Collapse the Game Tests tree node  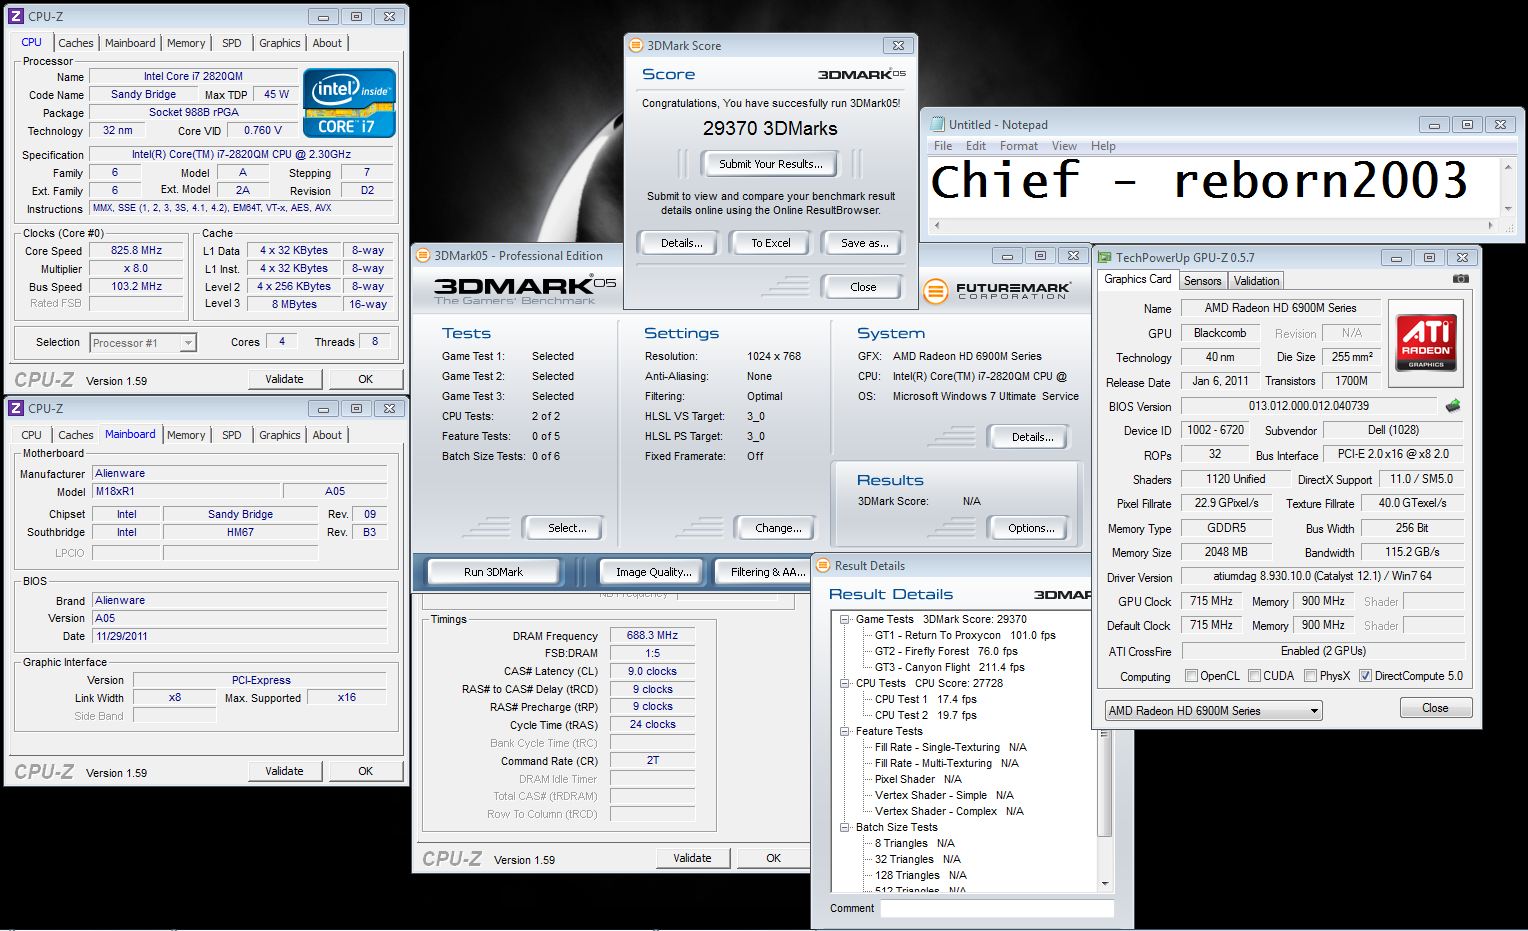click(844, 619)
